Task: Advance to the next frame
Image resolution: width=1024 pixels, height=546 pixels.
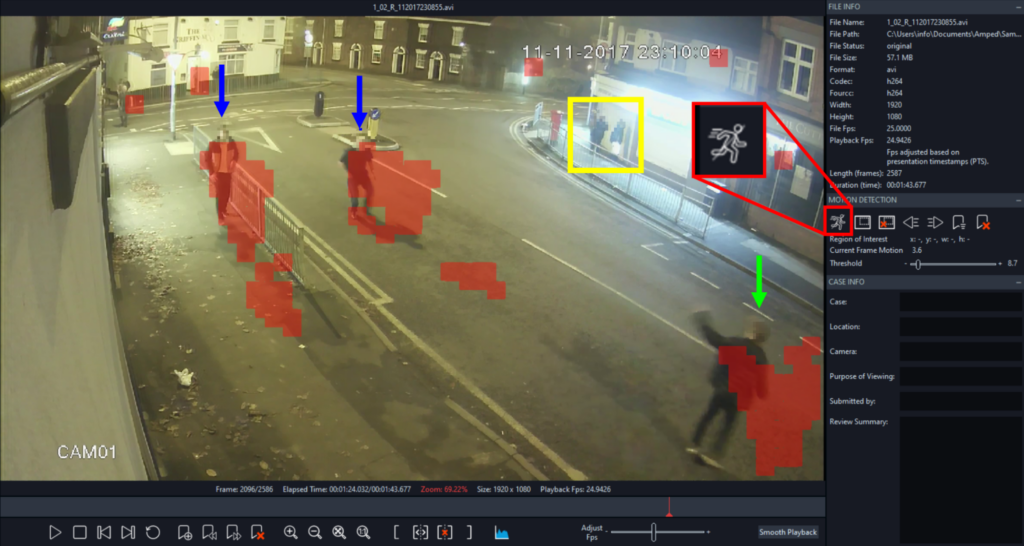Action: point(128,532)
